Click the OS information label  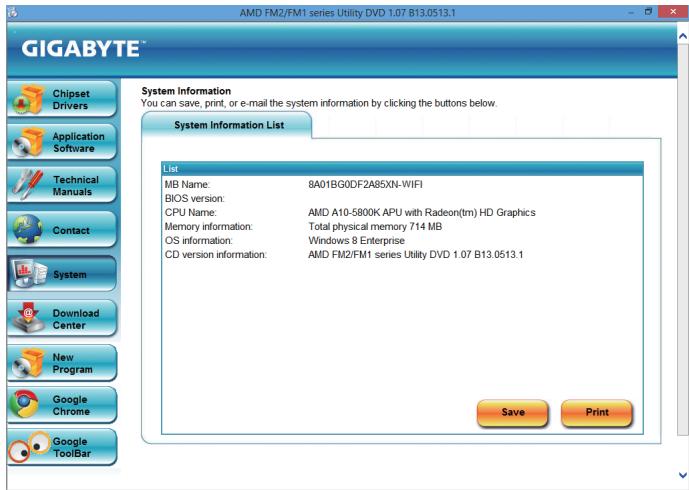click(198, 241)
